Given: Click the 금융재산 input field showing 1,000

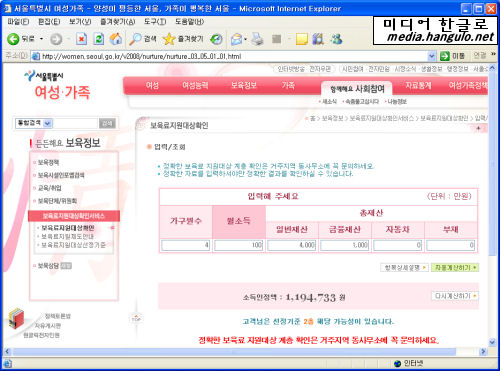Looking at the screenshot, I should coord(345,245).
